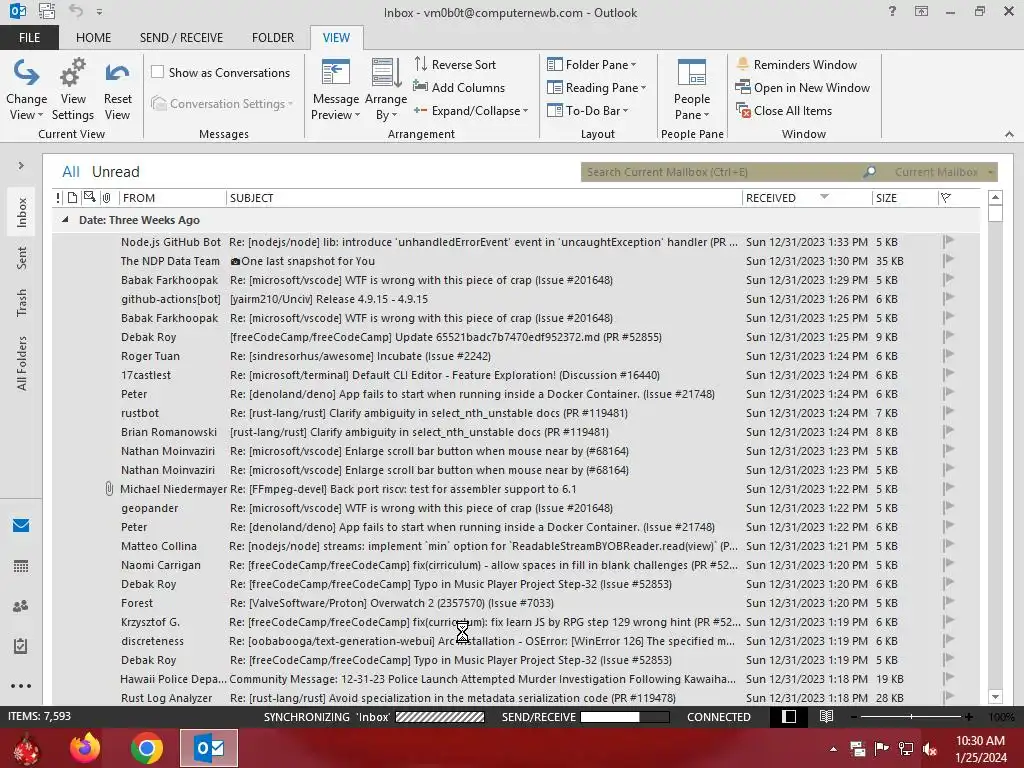The width and height of the screenshot is (1024, 768).
Task: Open the Reading Pane dropdown
Action: (x=596, y=88)
